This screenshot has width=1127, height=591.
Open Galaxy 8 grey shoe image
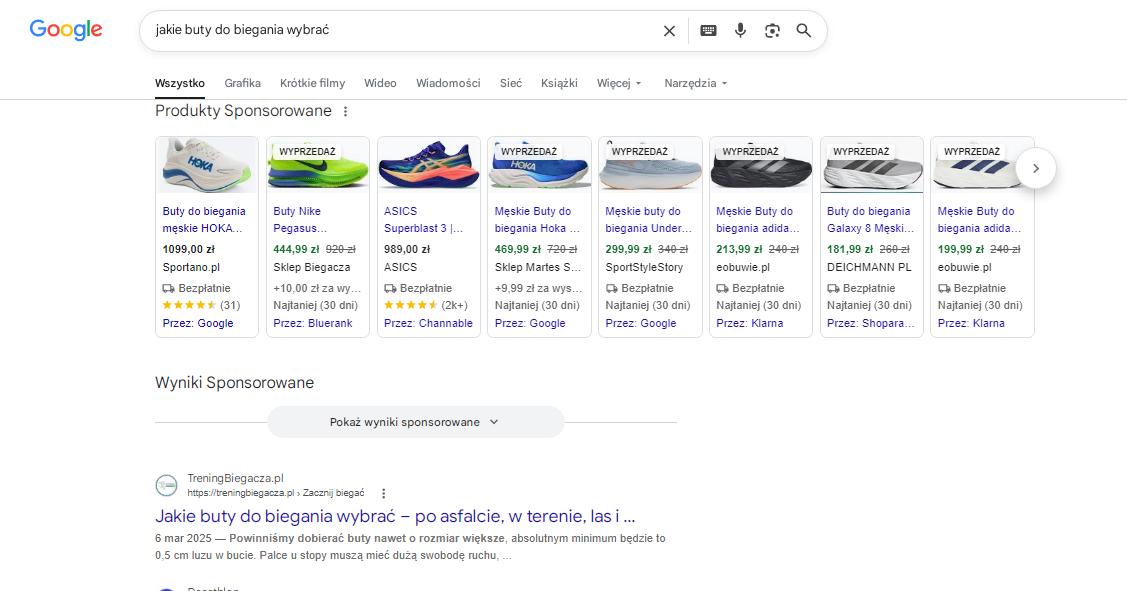point(871,165)
